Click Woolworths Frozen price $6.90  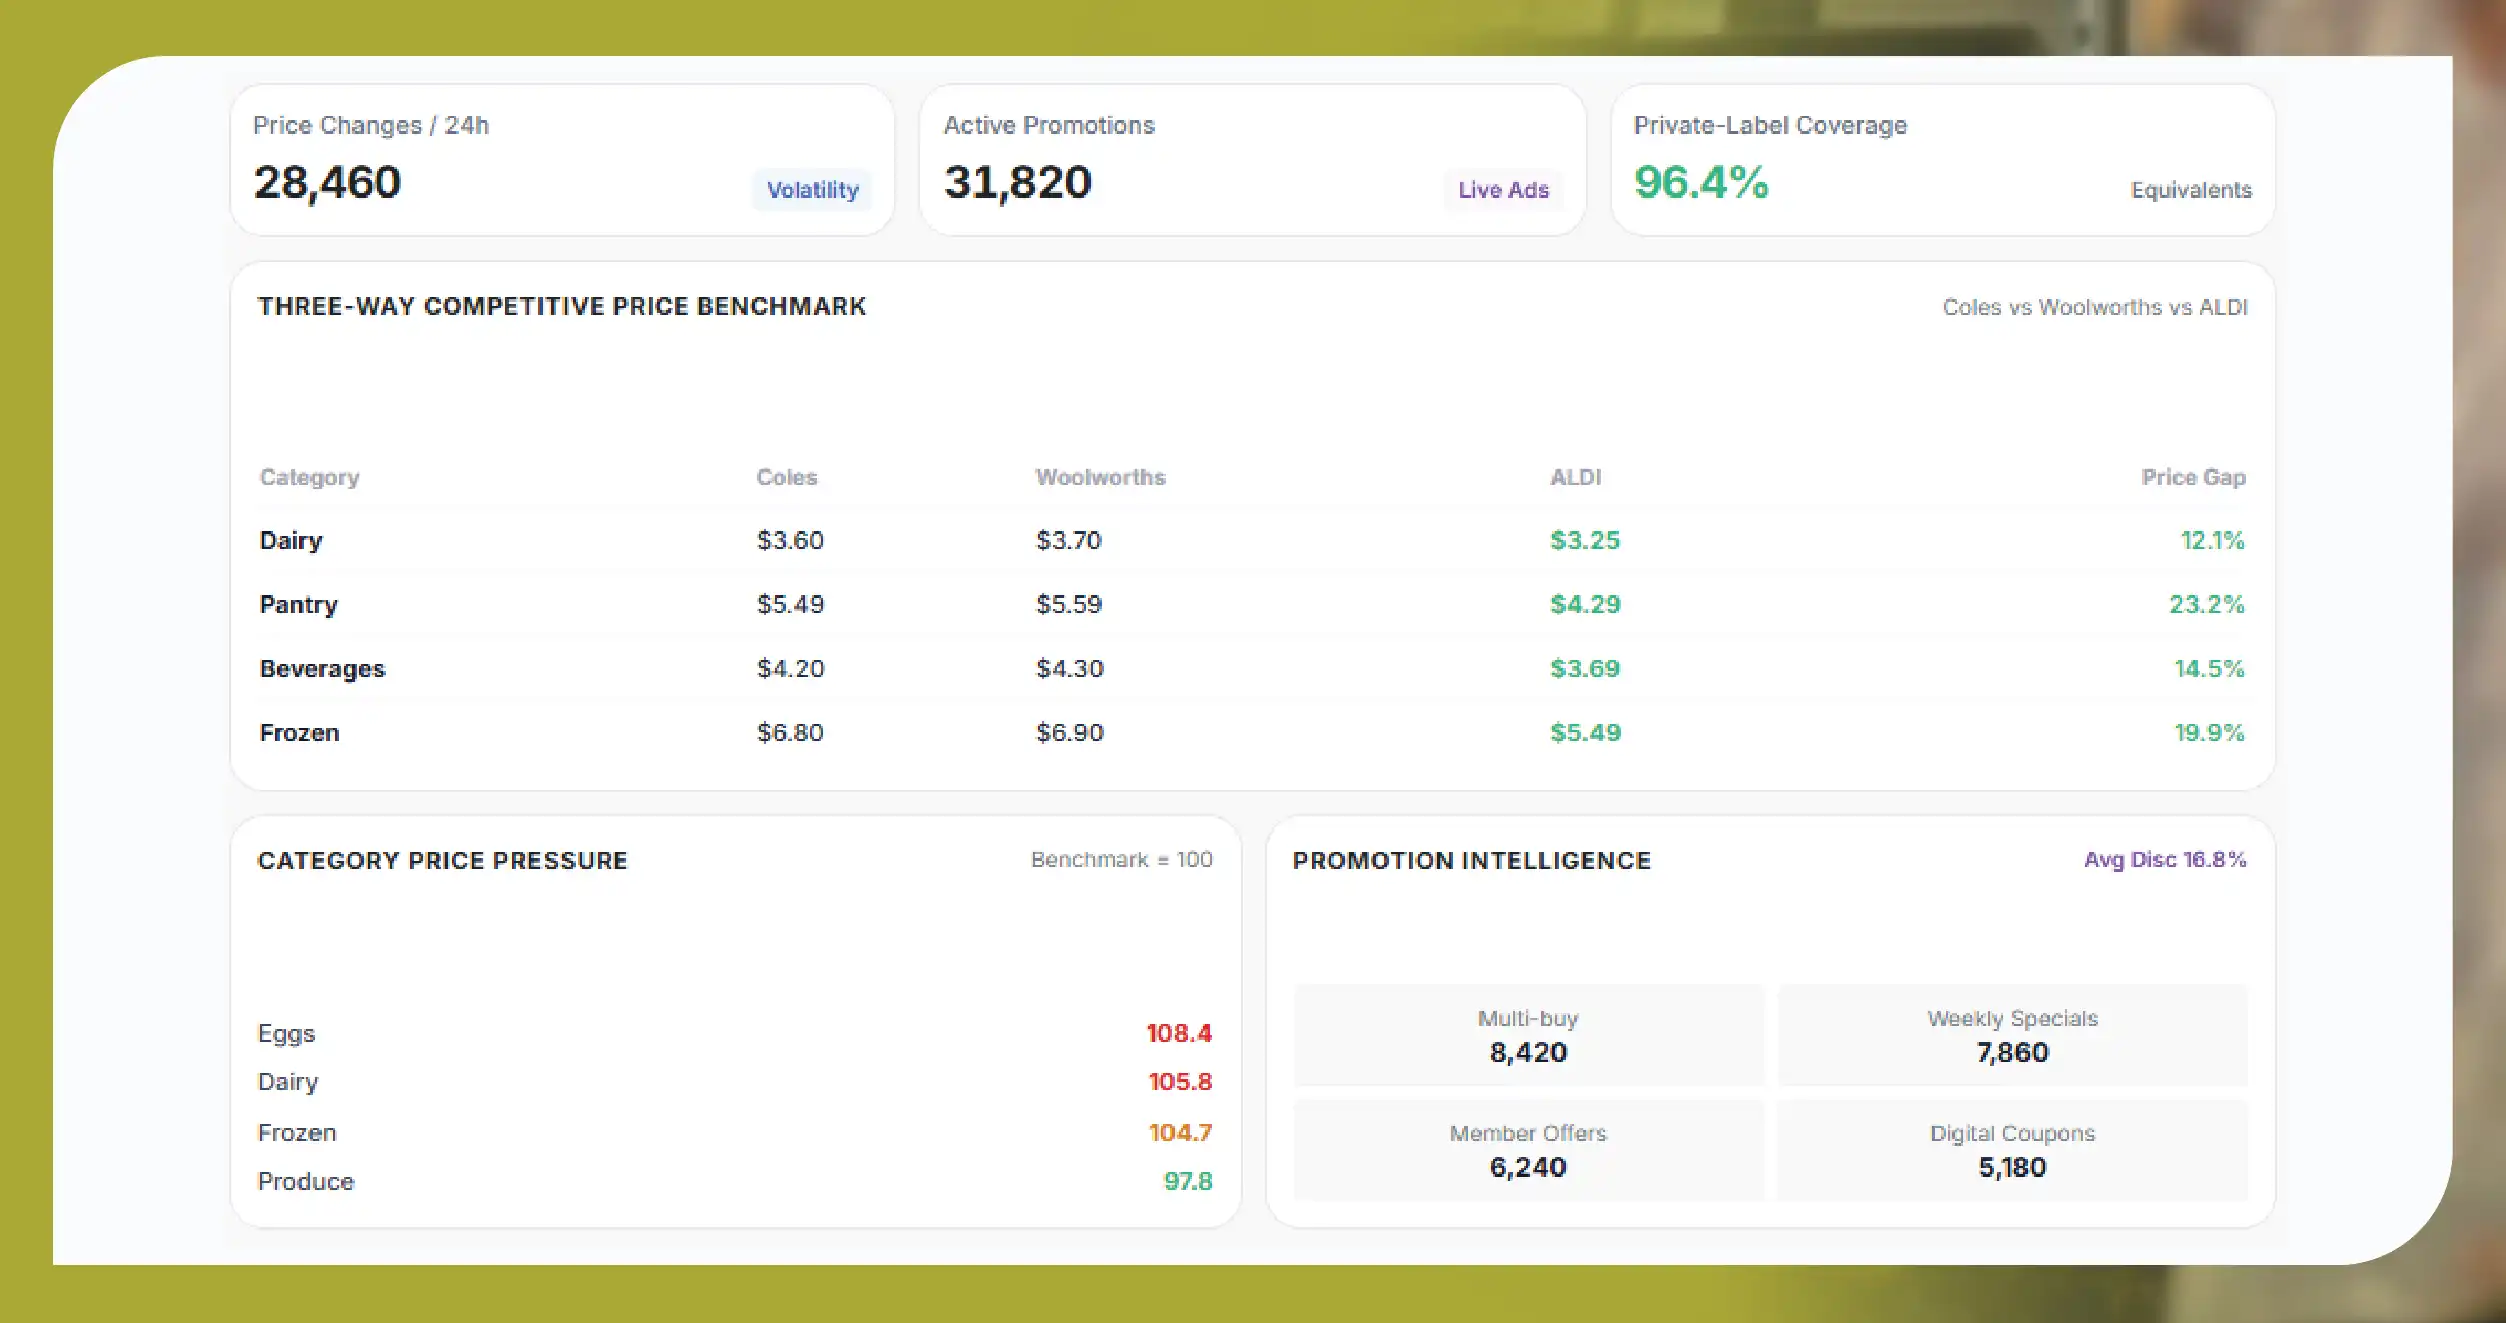1069,733
